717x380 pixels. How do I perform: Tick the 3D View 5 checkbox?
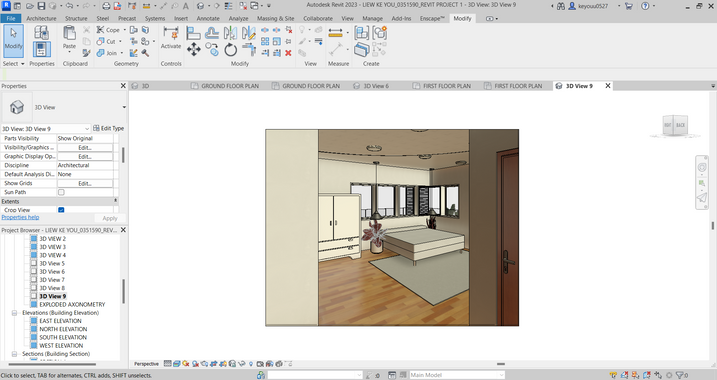coord(34,263)
